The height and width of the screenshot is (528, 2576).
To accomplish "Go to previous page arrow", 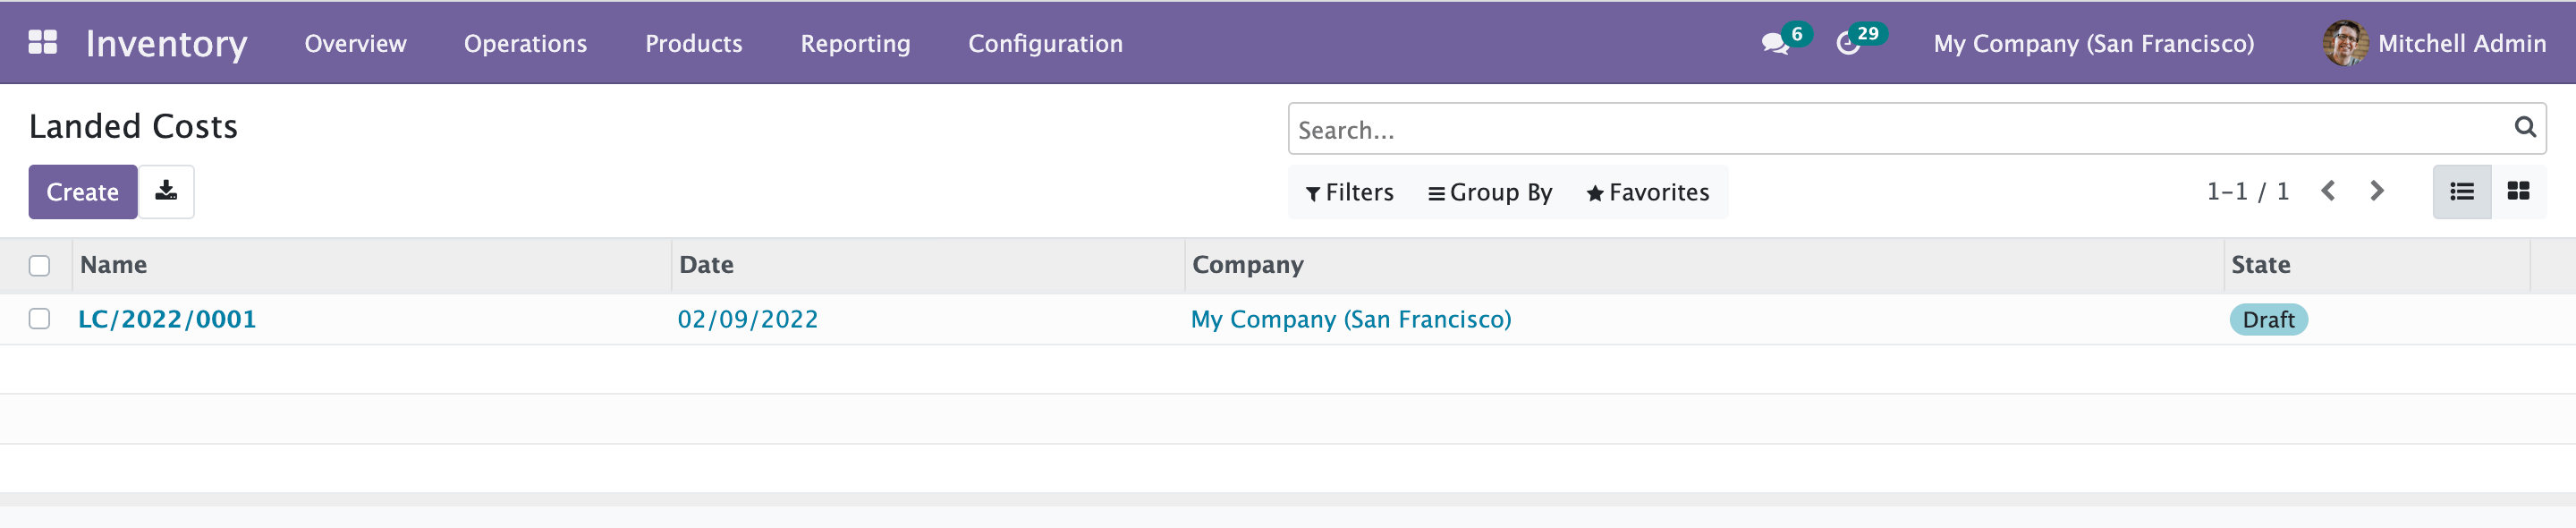I will (2328, 191).
